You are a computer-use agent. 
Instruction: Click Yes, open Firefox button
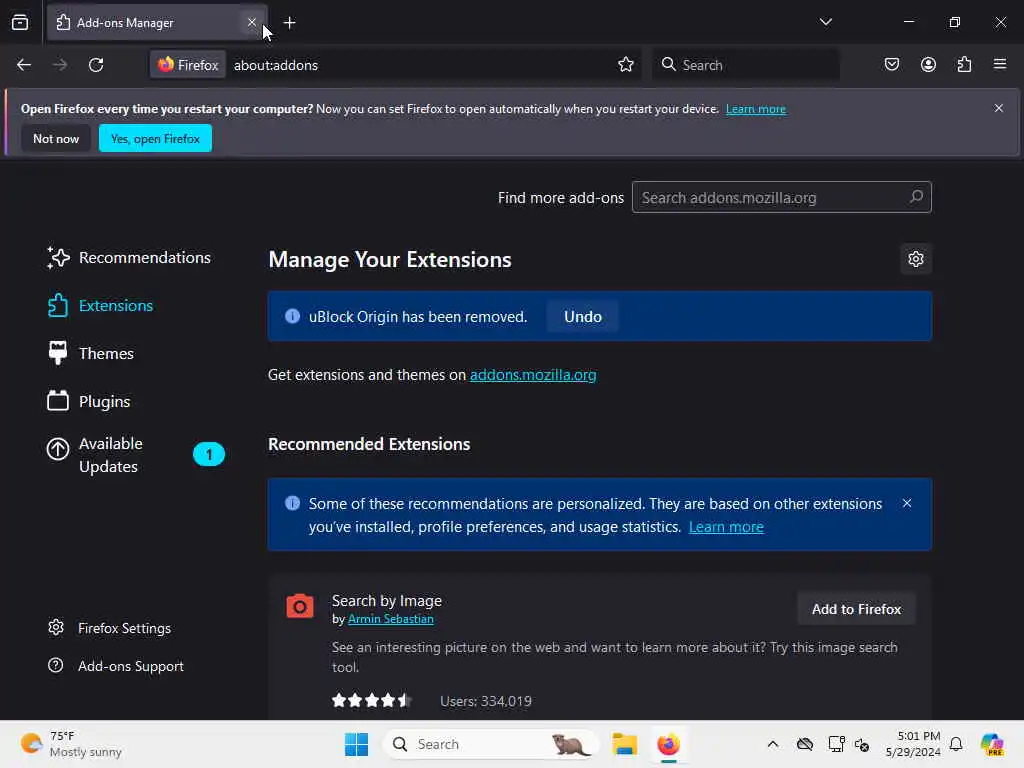pos(155,138)
